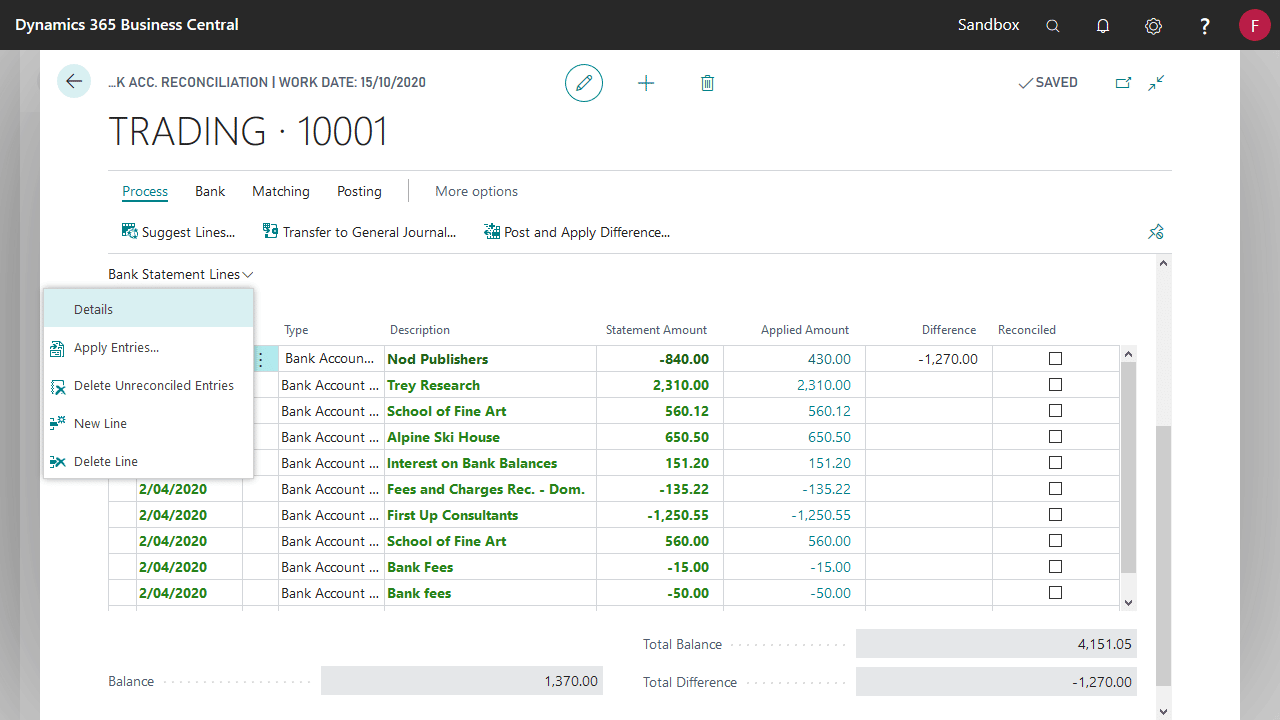Click the Suggest Lines icon
Screen dimensions: 1280x720
pos(130,231)
